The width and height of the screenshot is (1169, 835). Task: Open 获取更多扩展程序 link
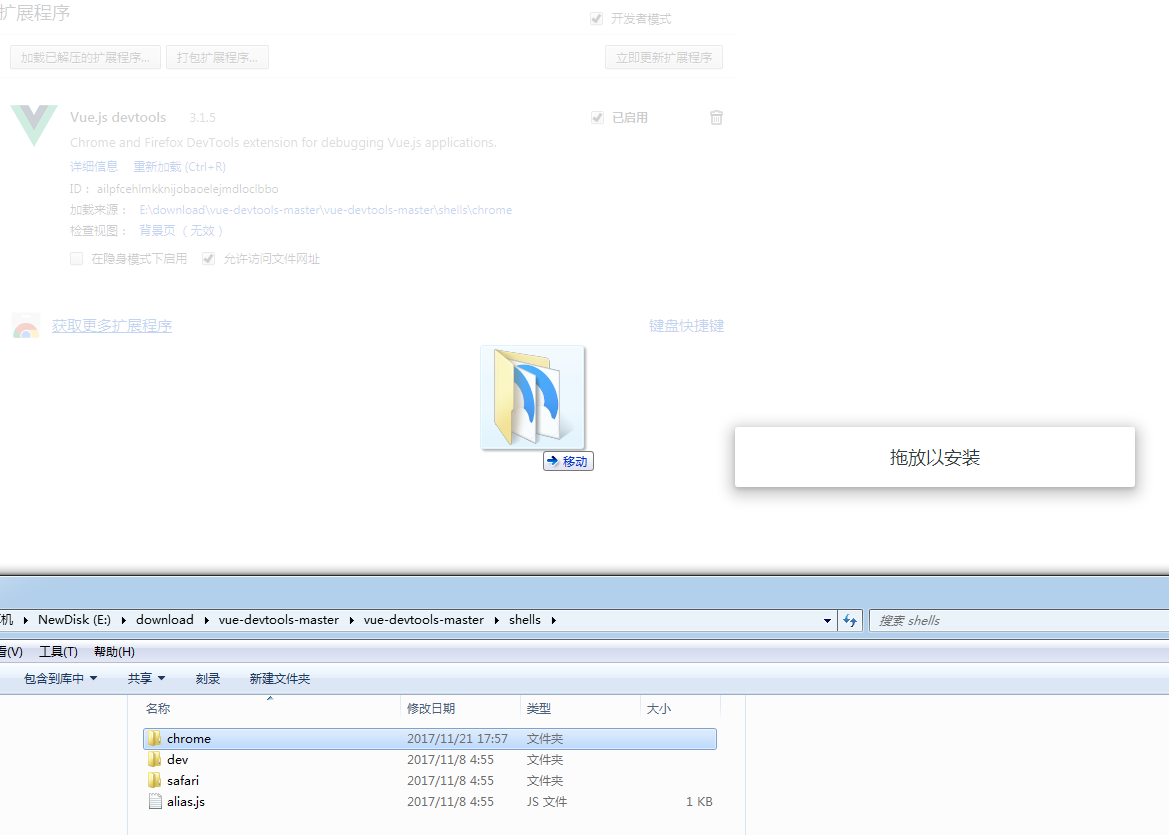pos(112,326)
